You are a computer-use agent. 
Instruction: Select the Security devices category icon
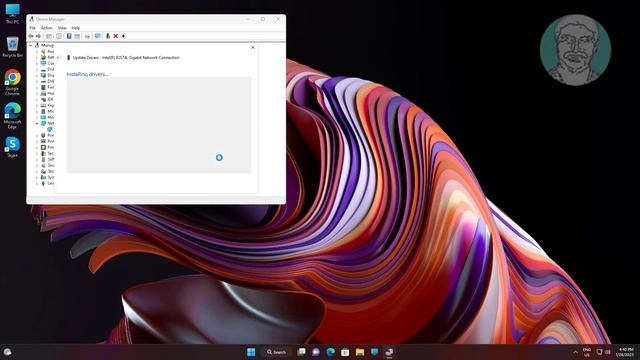click(x=43, y=153)
